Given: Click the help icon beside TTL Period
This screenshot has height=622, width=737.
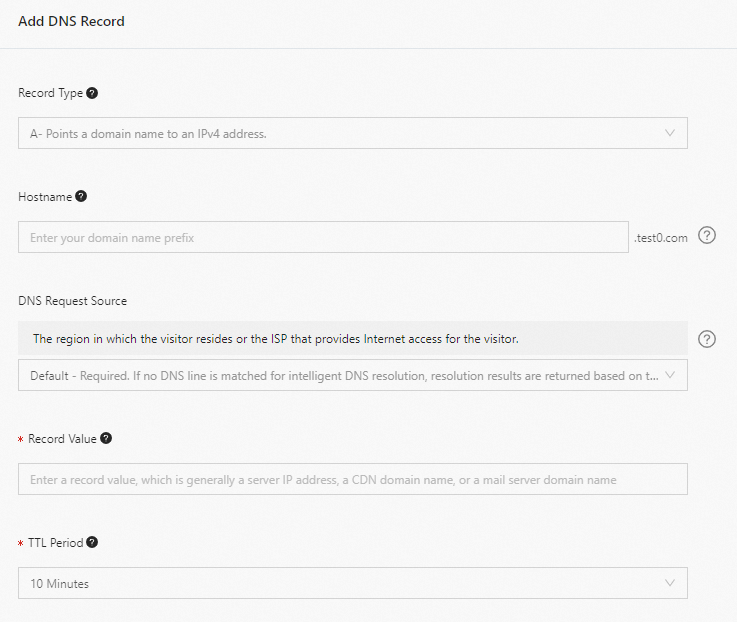Looking at the screenshot, I should click(x=92, y=542).
